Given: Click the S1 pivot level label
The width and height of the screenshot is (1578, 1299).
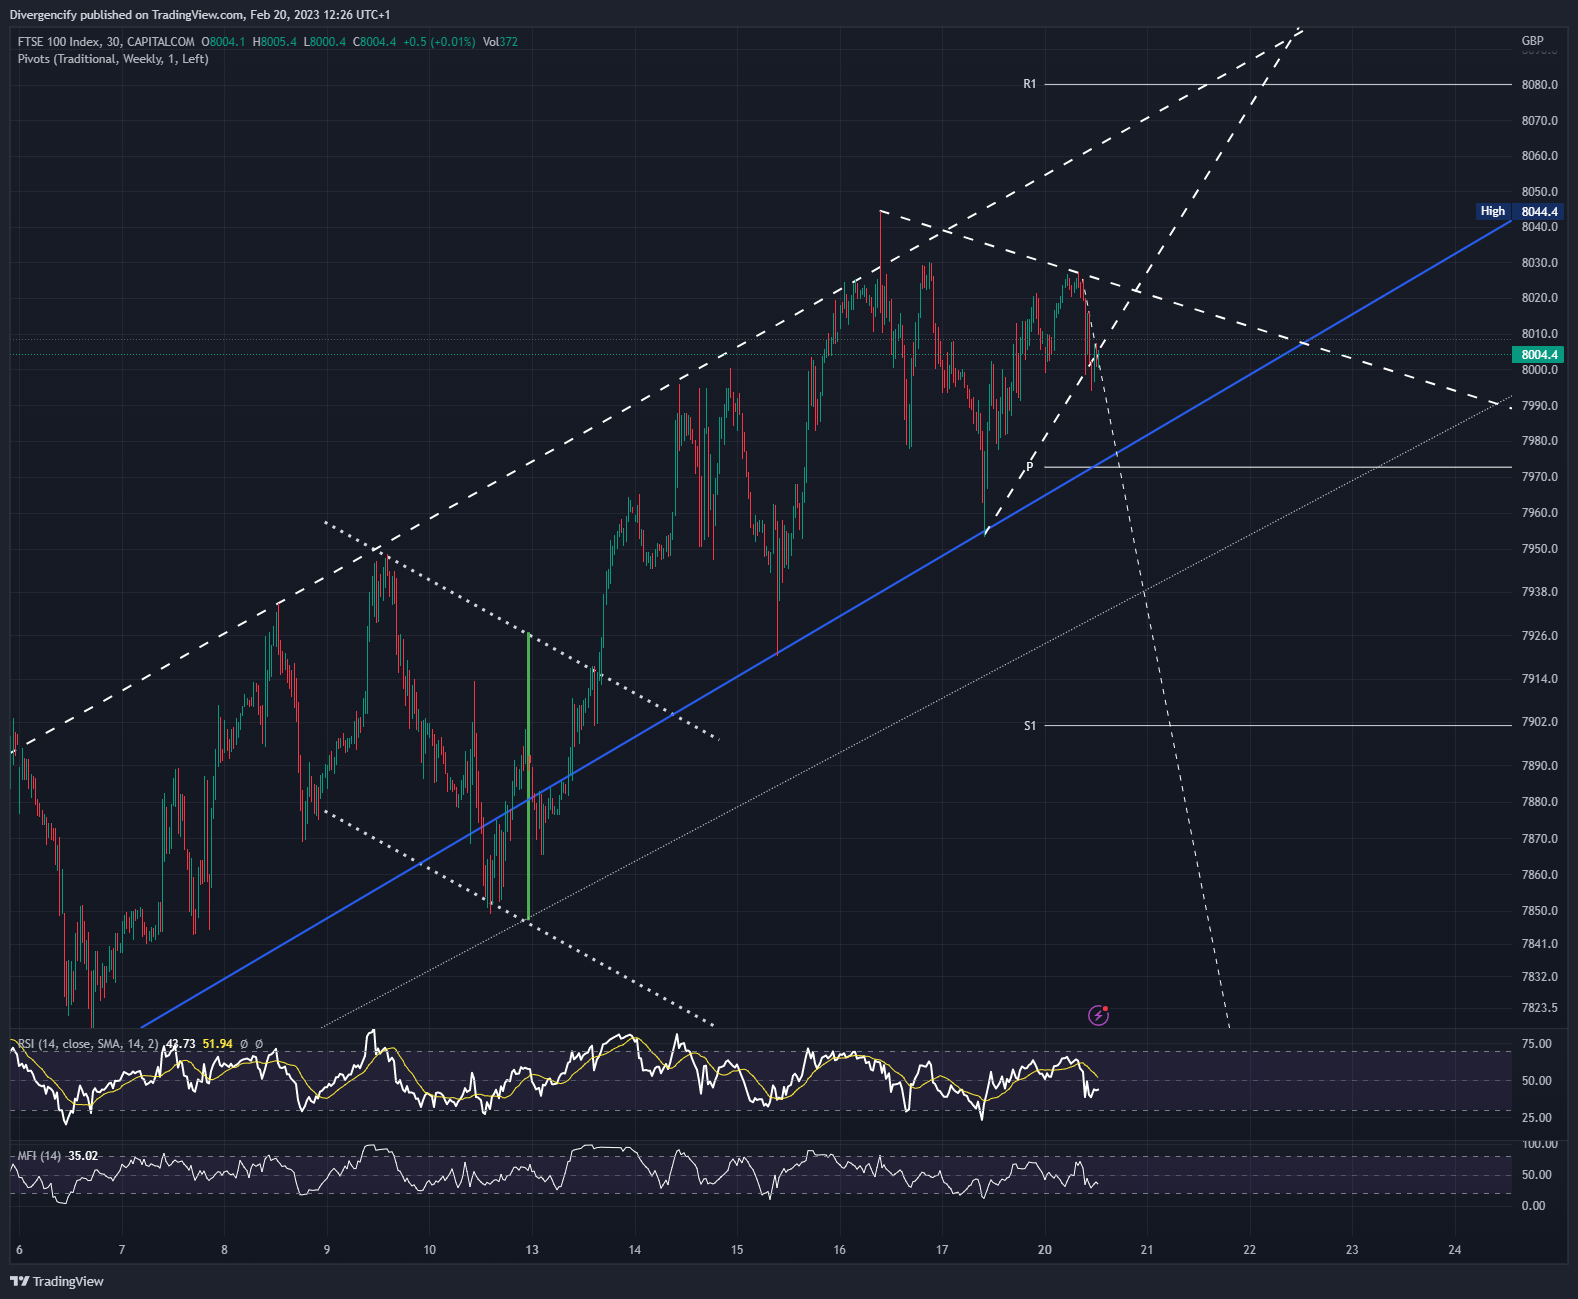Looking at the screenshot, I should 1030,726.
